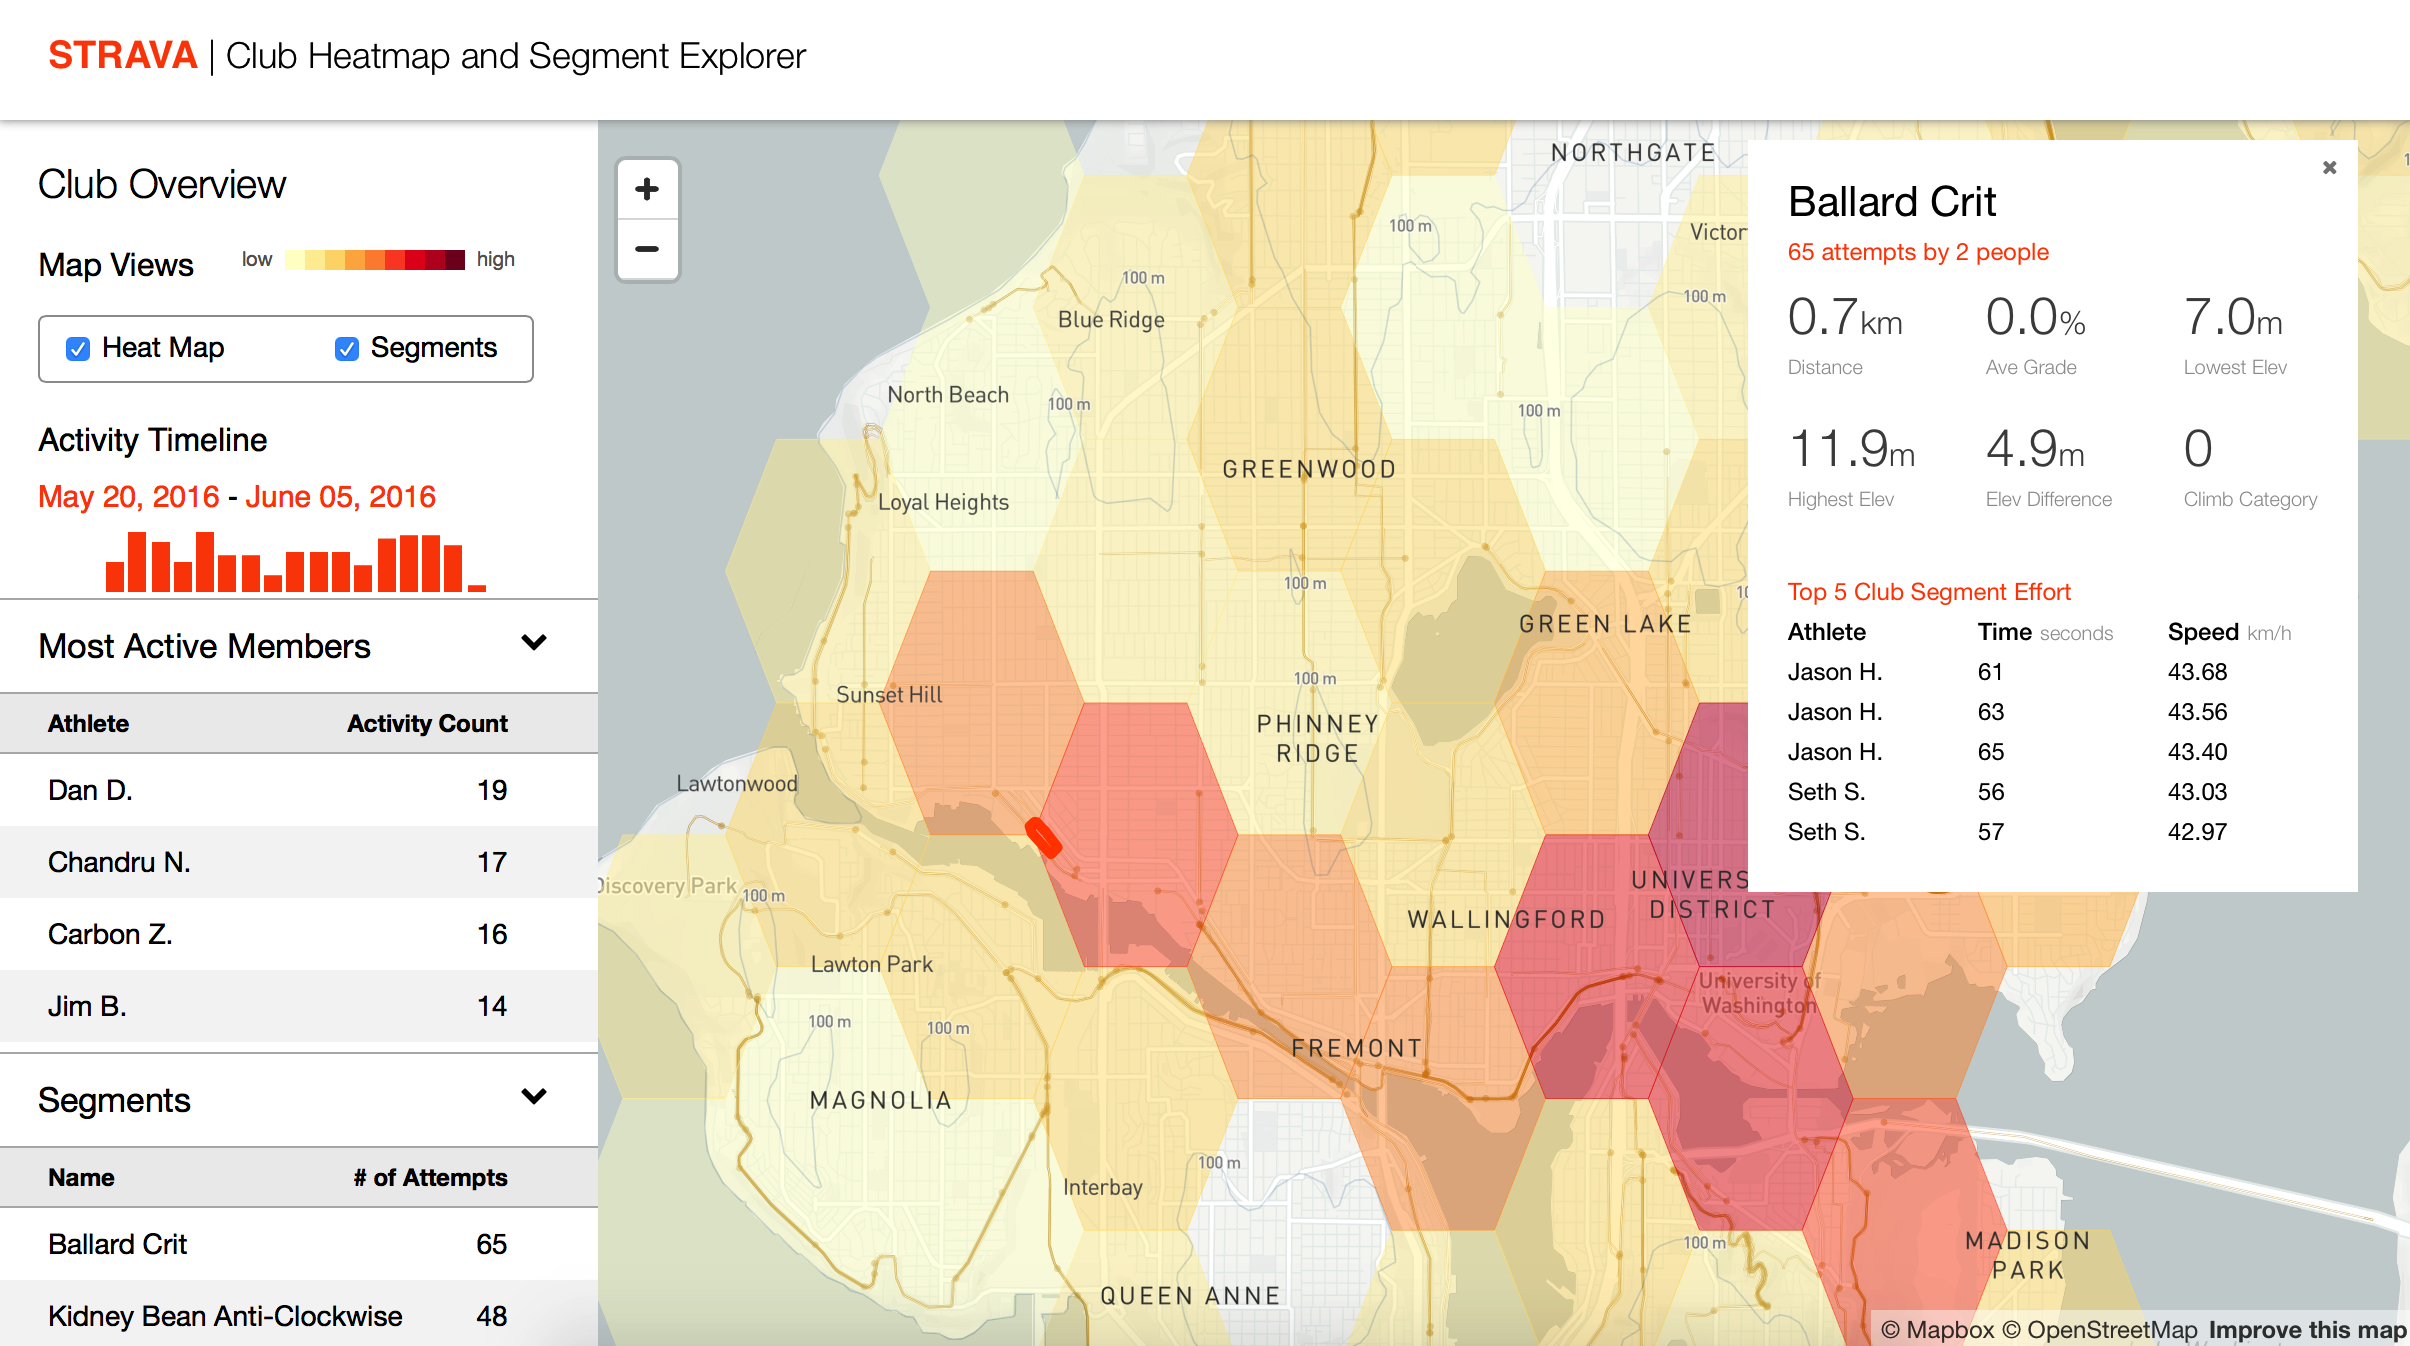Click the Ballard Crit popup title

pos(1891,202)
